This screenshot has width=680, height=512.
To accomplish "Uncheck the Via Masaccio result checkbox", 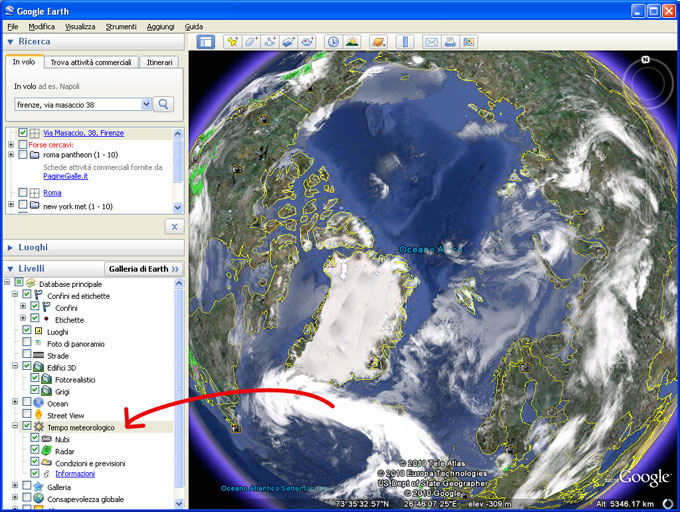I will pos(23,133).
